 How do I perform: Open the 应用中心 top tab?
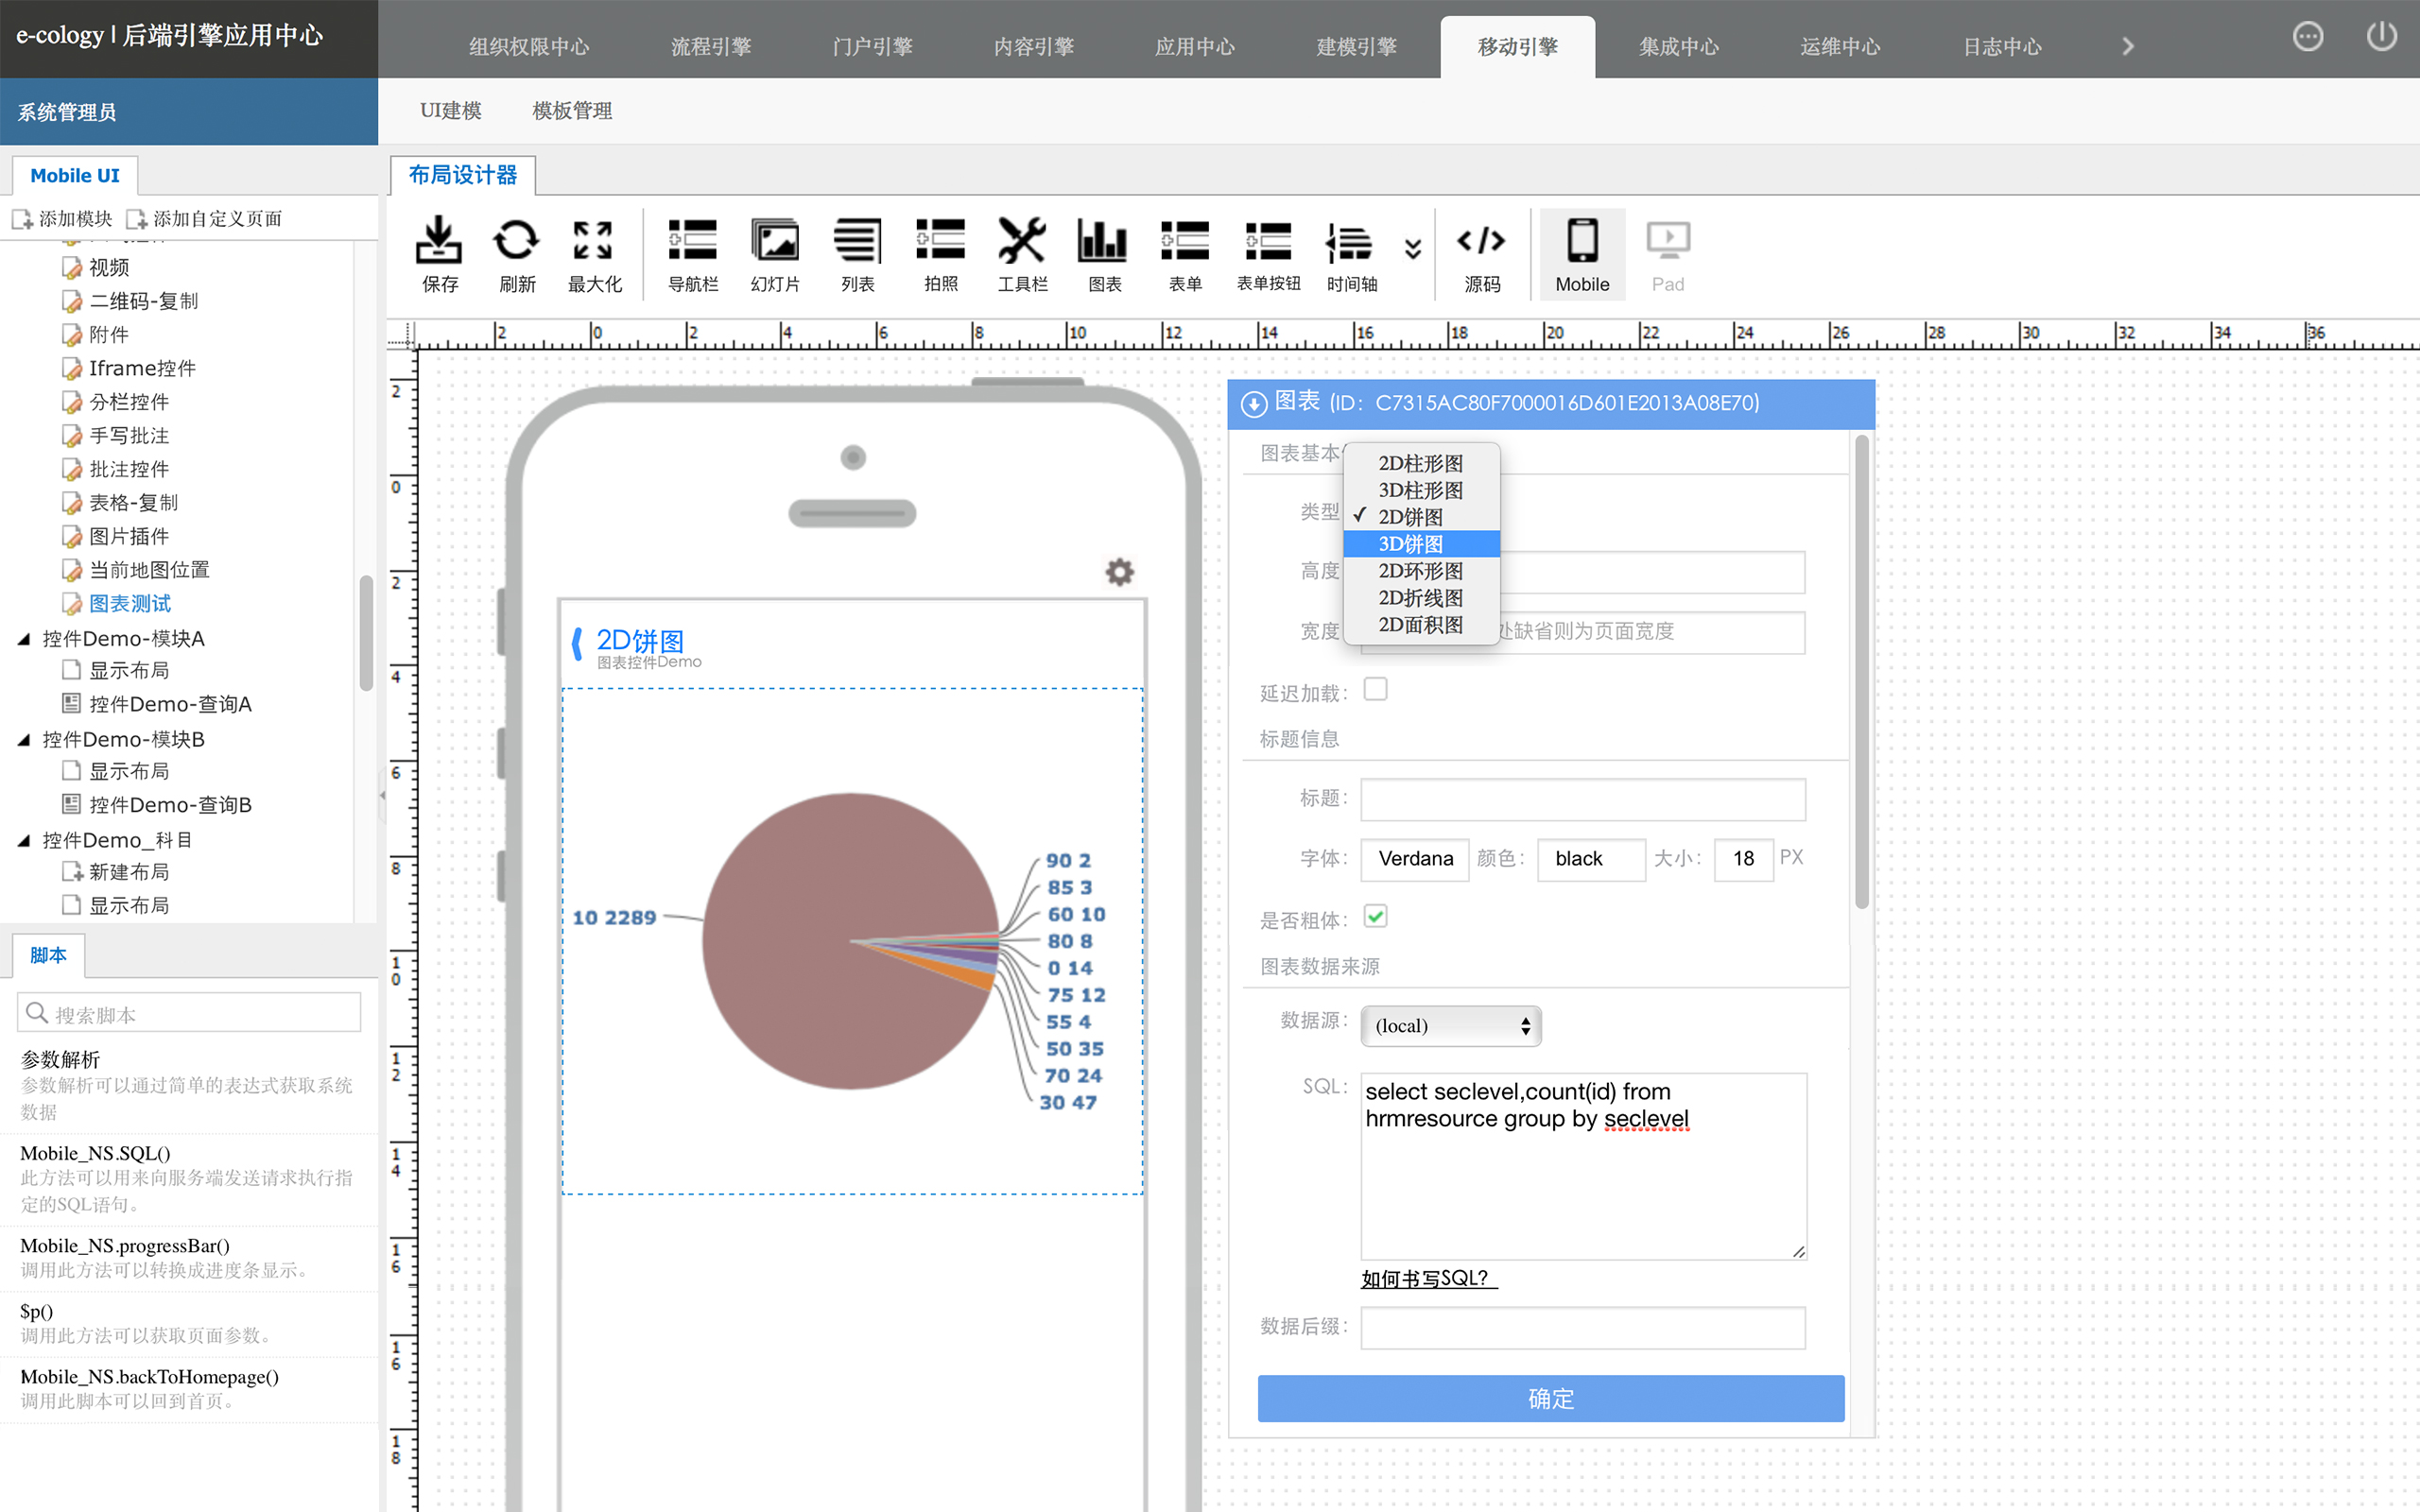[x=1195, y=47]
